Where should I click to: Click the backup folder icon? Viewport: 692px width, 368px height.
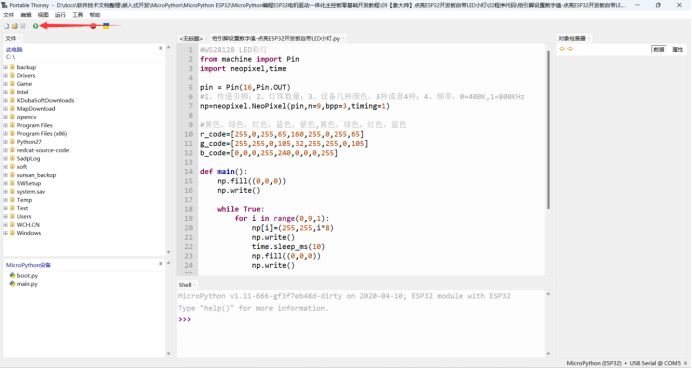12,67
